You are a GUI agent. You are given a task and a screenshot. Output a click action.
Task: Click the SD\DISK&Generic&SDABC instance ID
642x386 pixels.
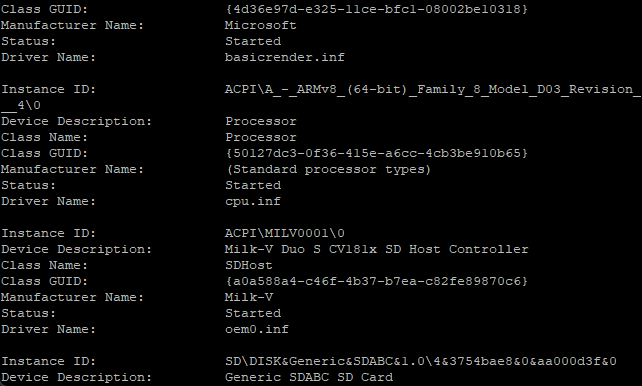coord(420,361)
